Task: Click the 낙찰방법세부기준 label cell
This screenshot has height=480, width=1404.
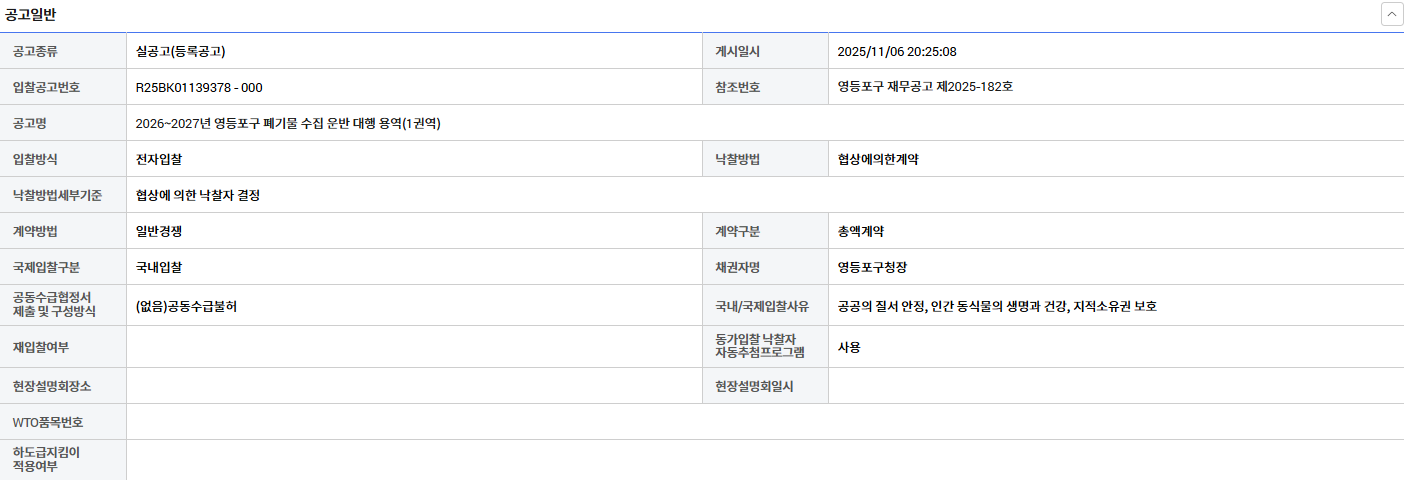Action: click(63, 195)
